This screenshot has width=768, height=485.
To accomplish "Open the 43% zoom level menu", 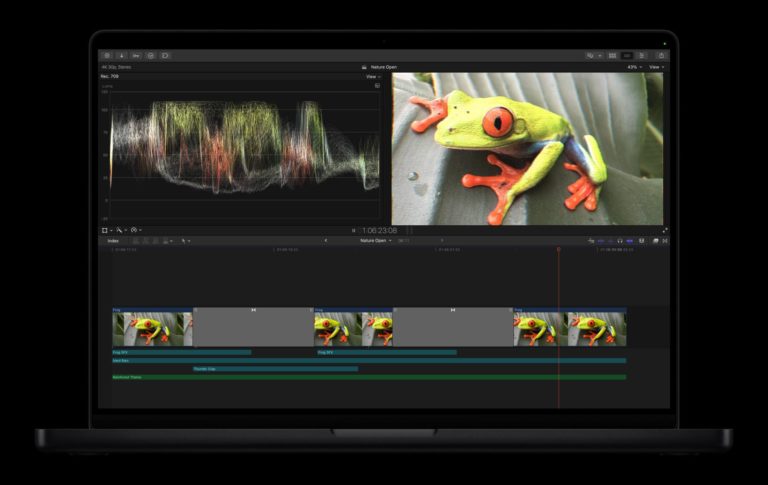I will (634, 67).
